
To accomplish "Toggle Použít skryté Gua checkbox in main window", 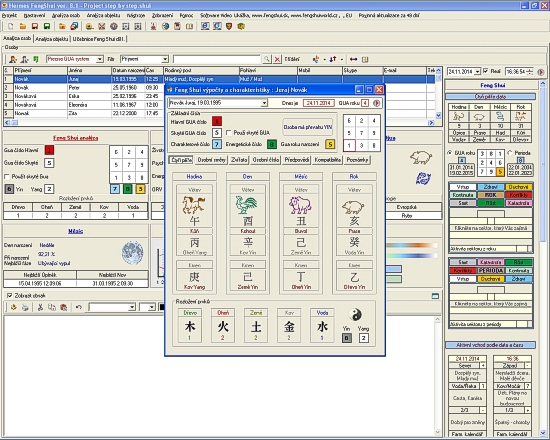I will [x=7, y=176].
